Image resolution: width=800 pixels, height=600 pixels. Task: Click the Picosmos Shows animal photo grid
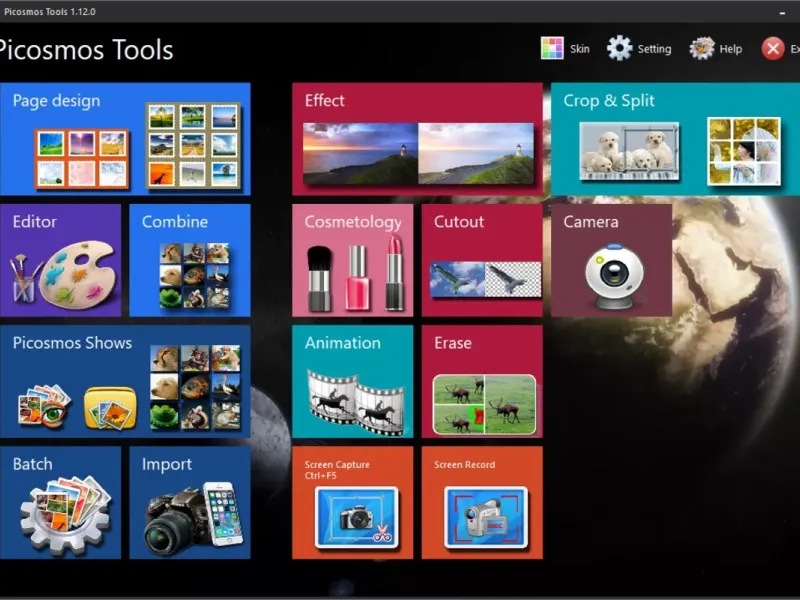(195, 387)
